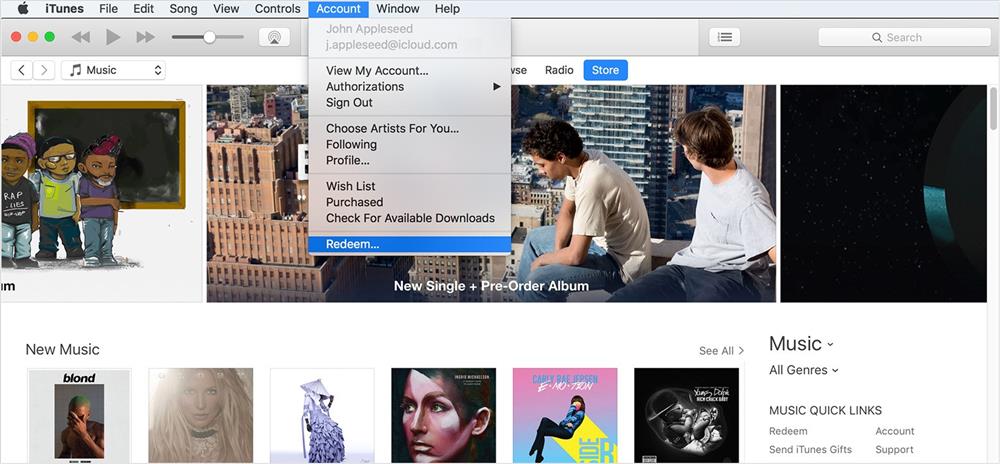Open the AirPlay output icon
This screenshot has height=464, width=1000.
274,37
